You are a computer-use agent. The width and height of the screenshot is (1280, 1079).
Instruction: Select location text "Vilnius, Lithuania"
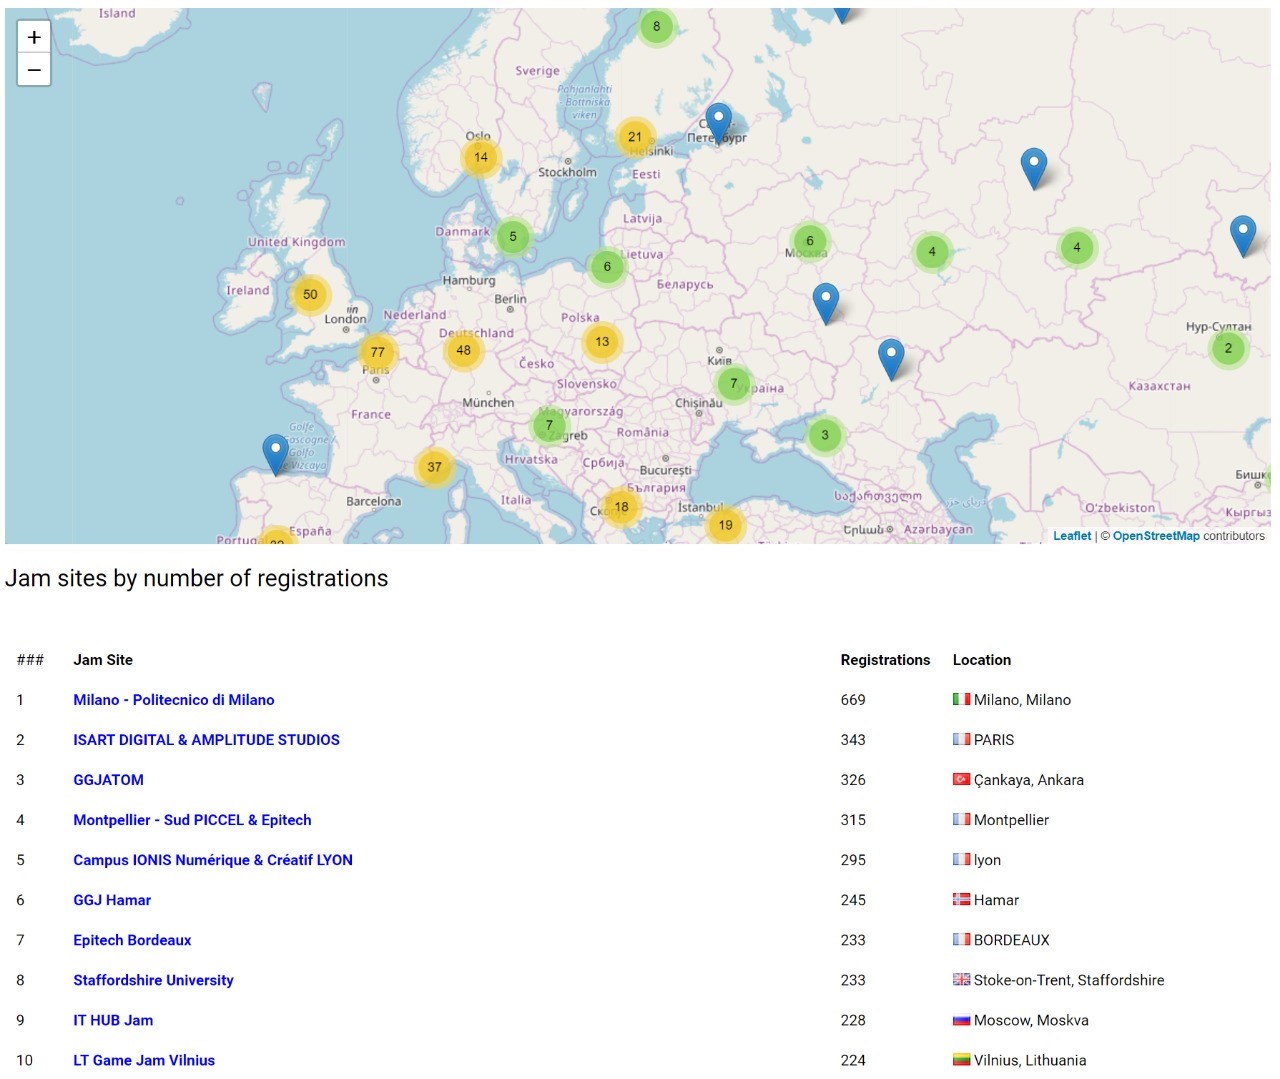[x=1030, y=1060]
